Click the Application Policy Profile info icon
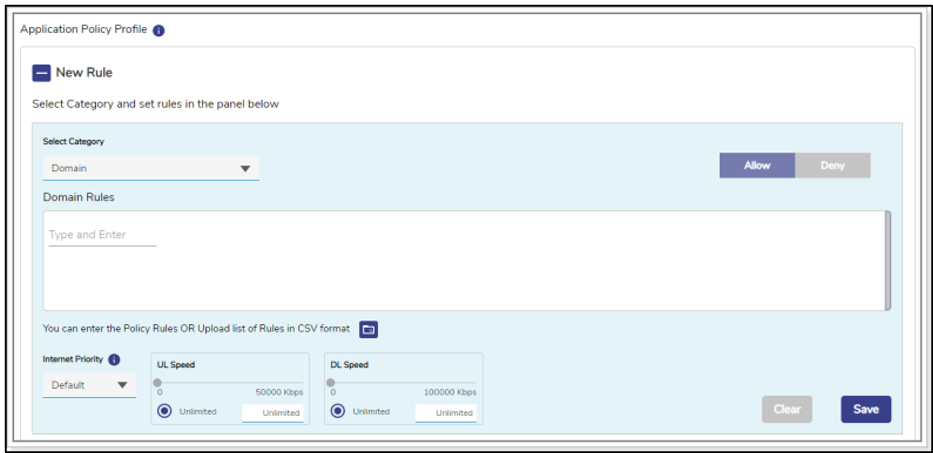The height and width of the screenshot is (453, 933). coord(159,30)
